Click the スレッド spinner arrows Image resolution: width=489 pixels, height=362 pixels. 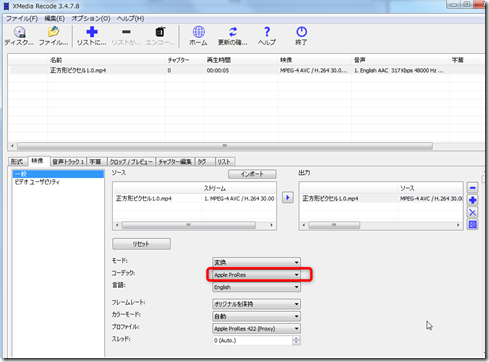(x=296, y=340)
